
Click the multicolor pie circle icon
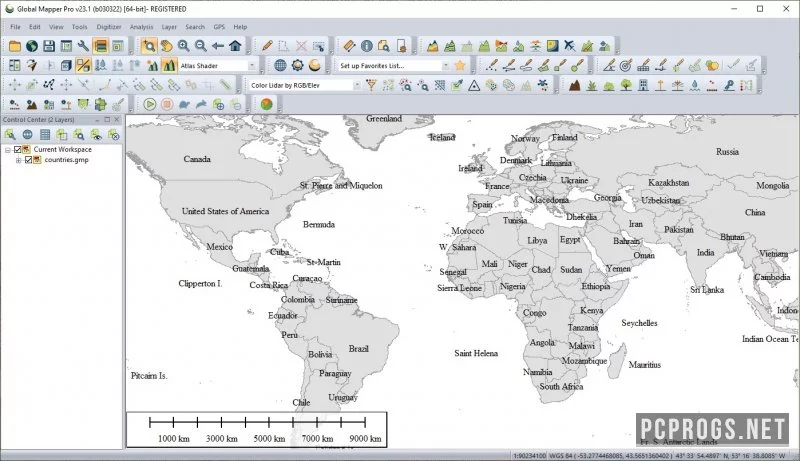click(x=266, y=105)
